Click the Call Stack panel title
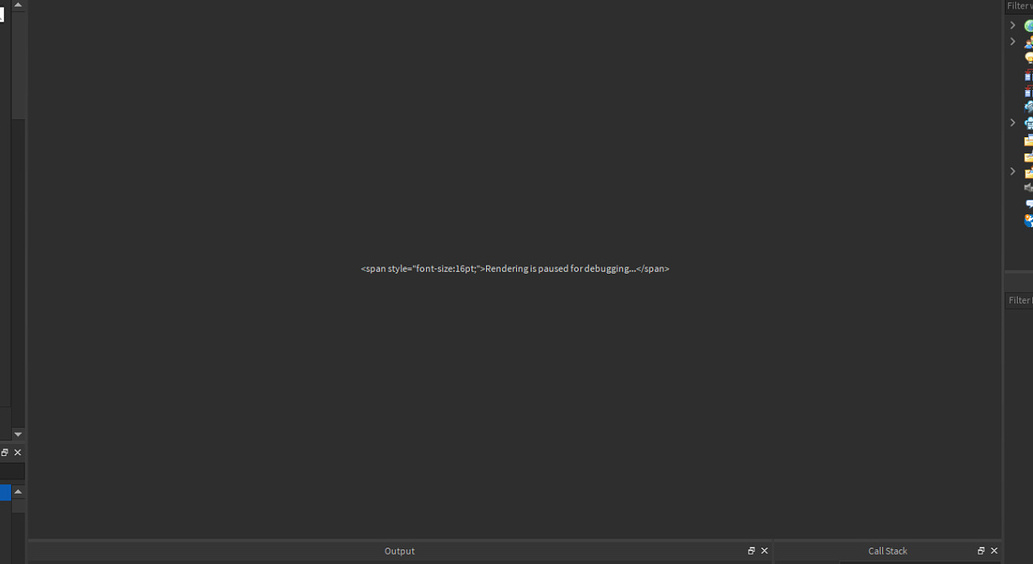 coord(887,551)
